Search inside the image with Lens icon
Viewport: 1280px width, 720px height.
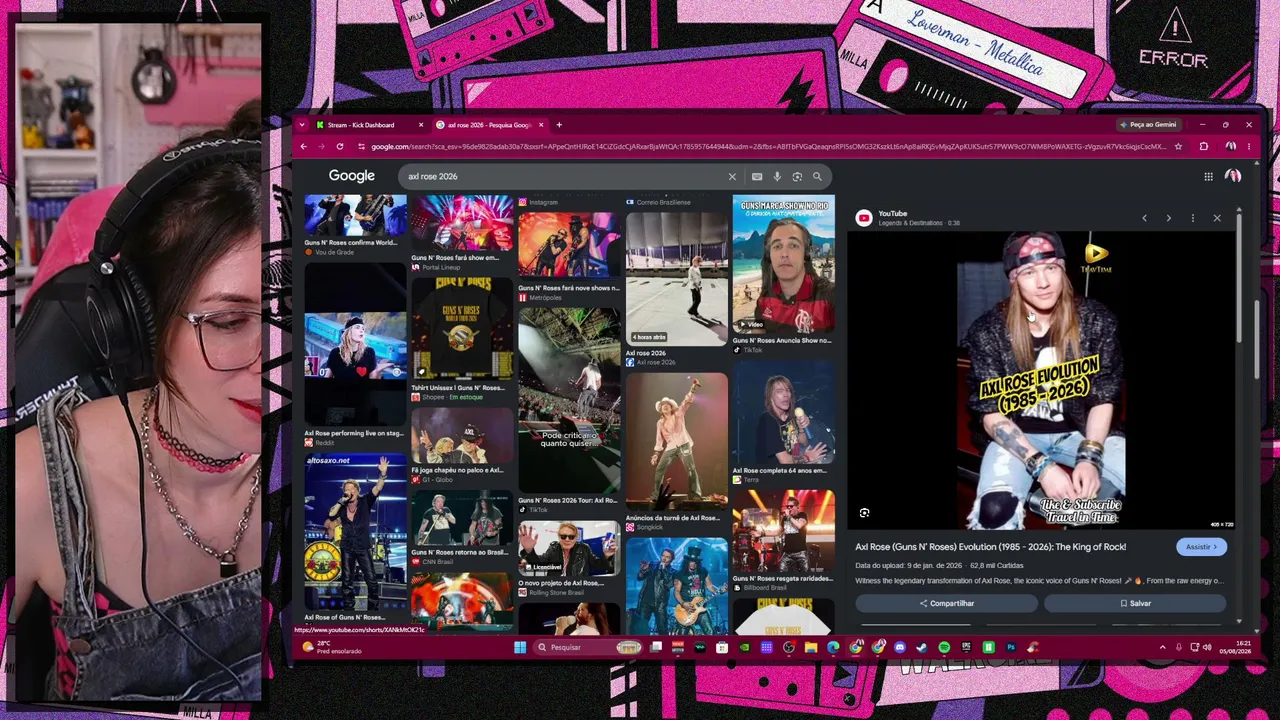coord(864,513)
